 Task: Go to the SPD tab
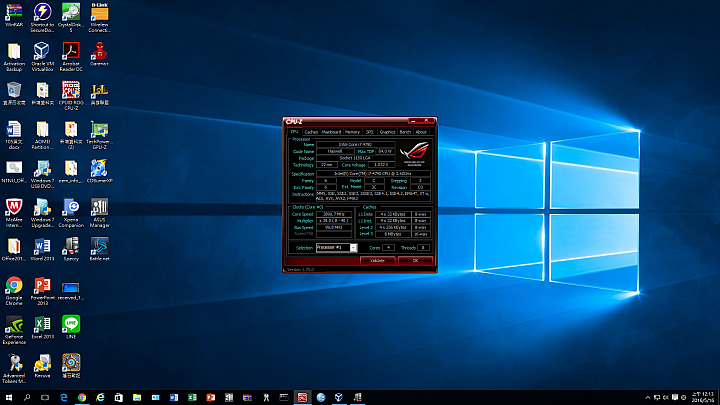pos(369,131)
